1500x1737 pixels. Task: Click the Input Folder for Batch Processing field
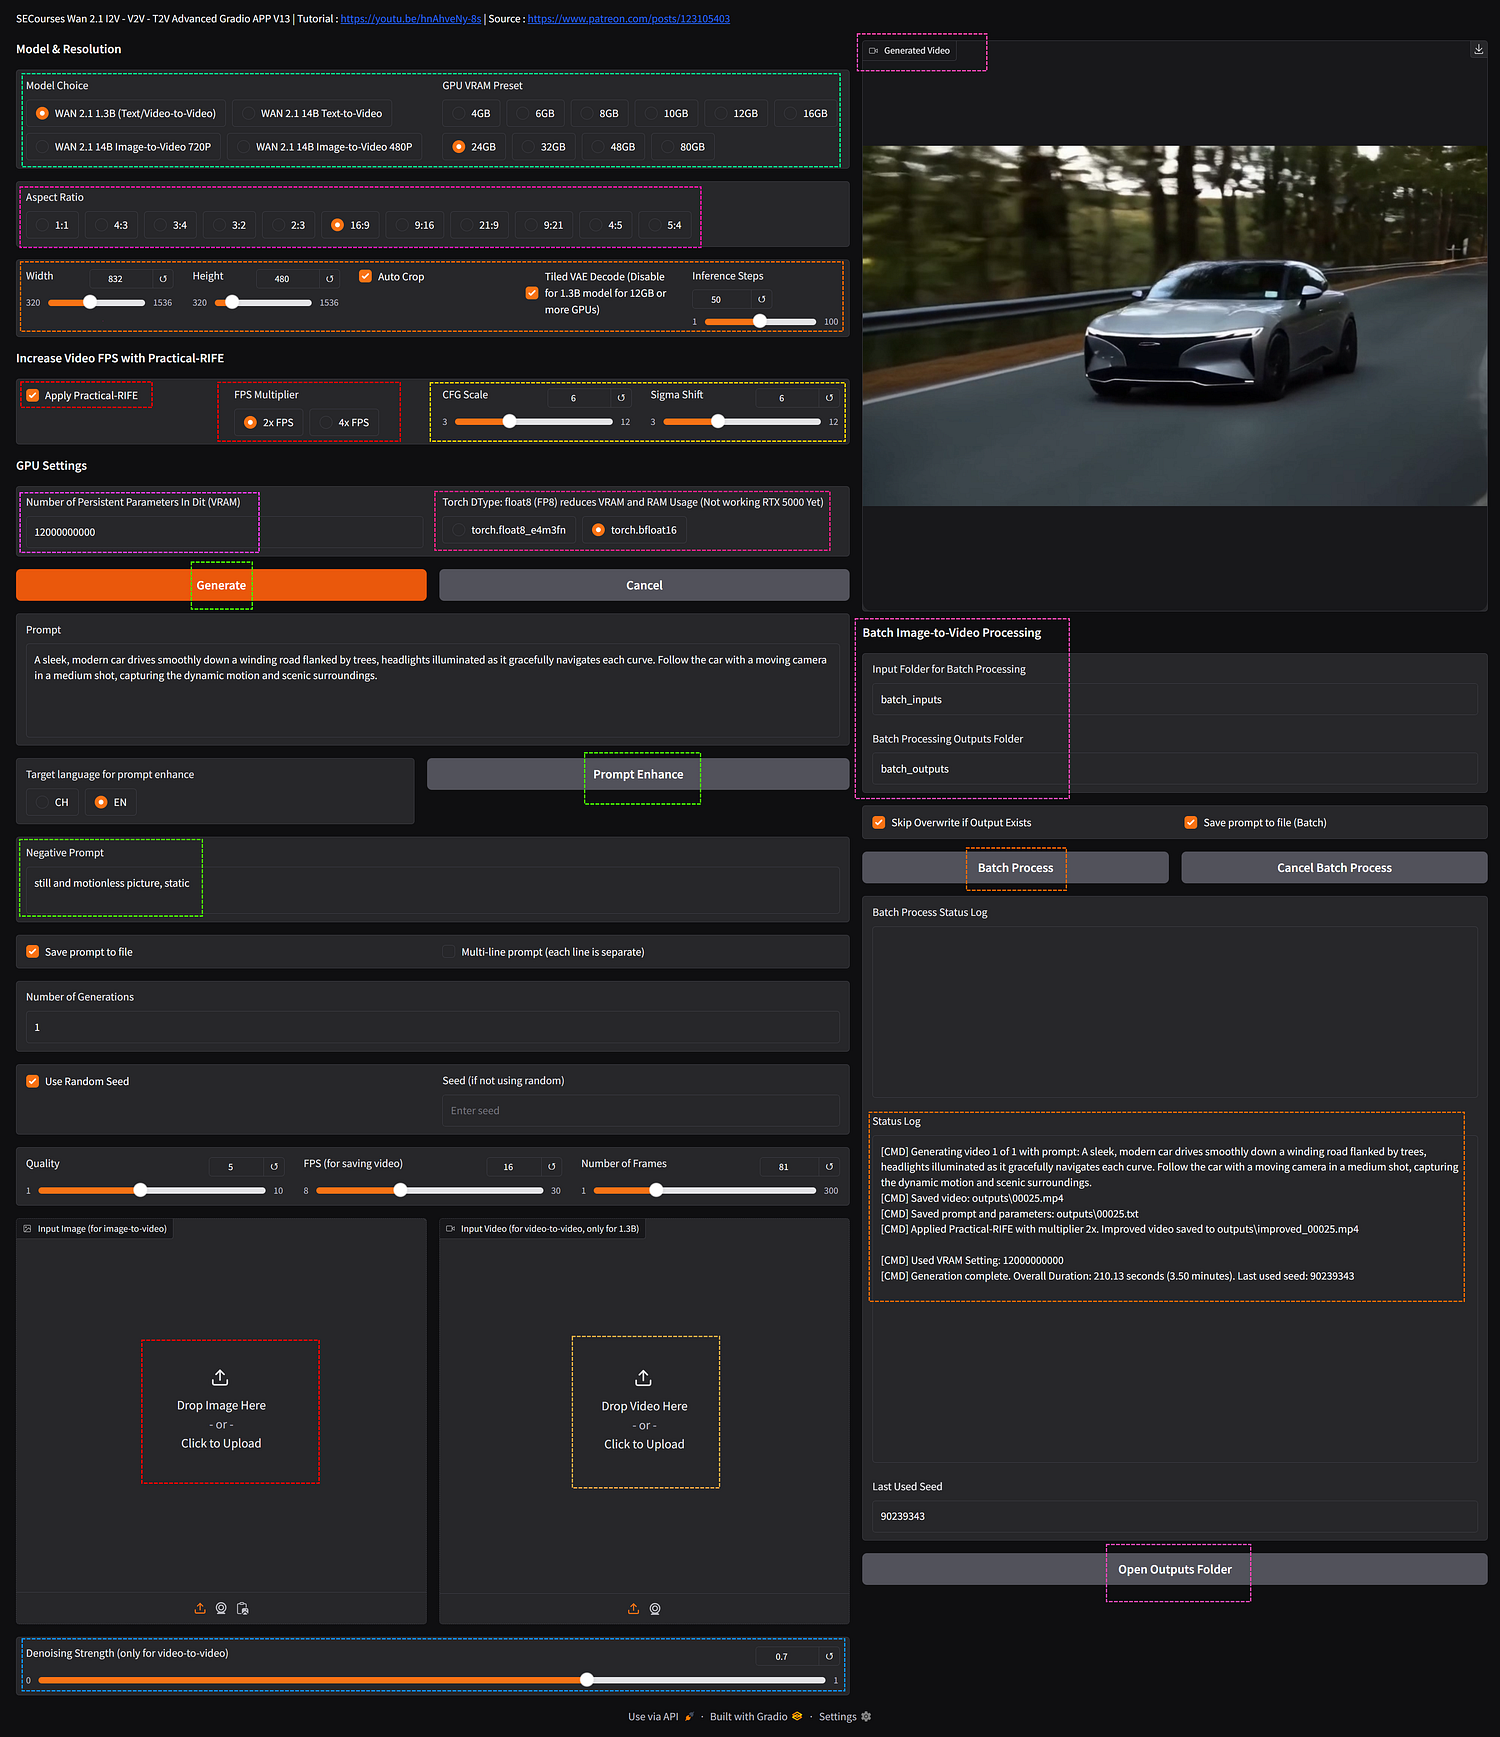pyautogui.click(x=1175, y=699)
